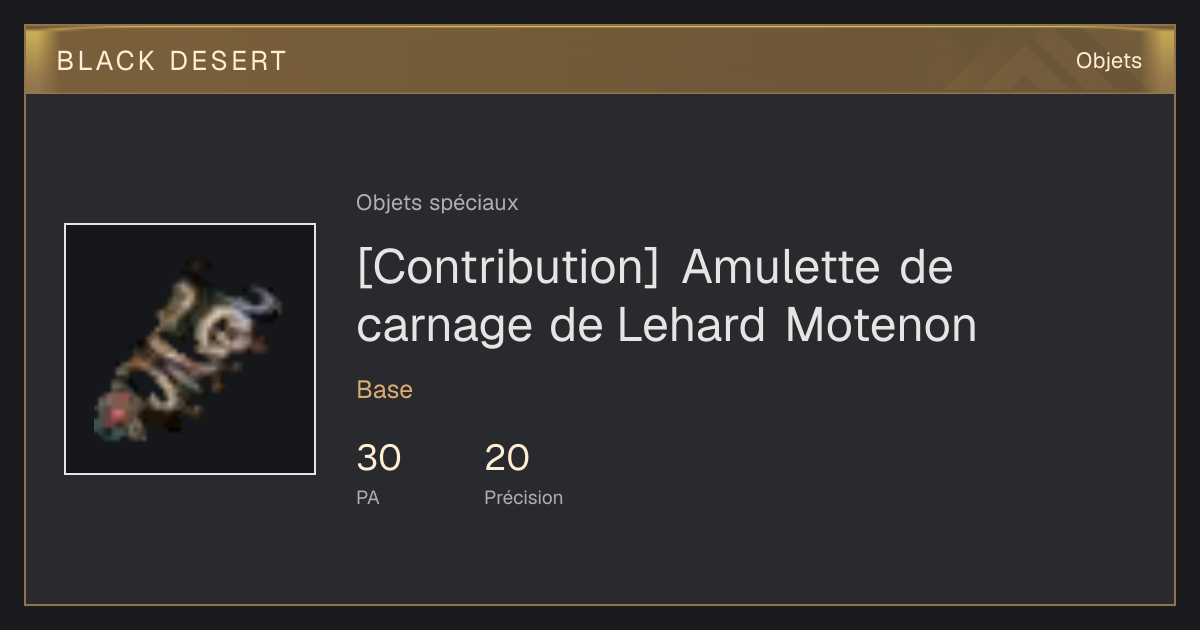Click the red gem on the amulet icon
Image resolution: width=1200 pixels, height=630 pixels.
(x=118, y=410)
